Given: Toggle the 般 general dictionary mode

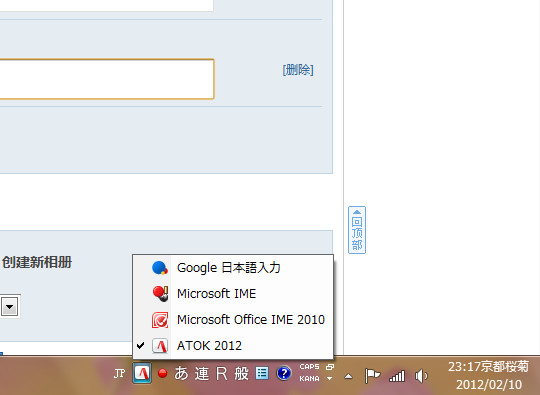Looking at the screenshot, I should coord(242,373).
